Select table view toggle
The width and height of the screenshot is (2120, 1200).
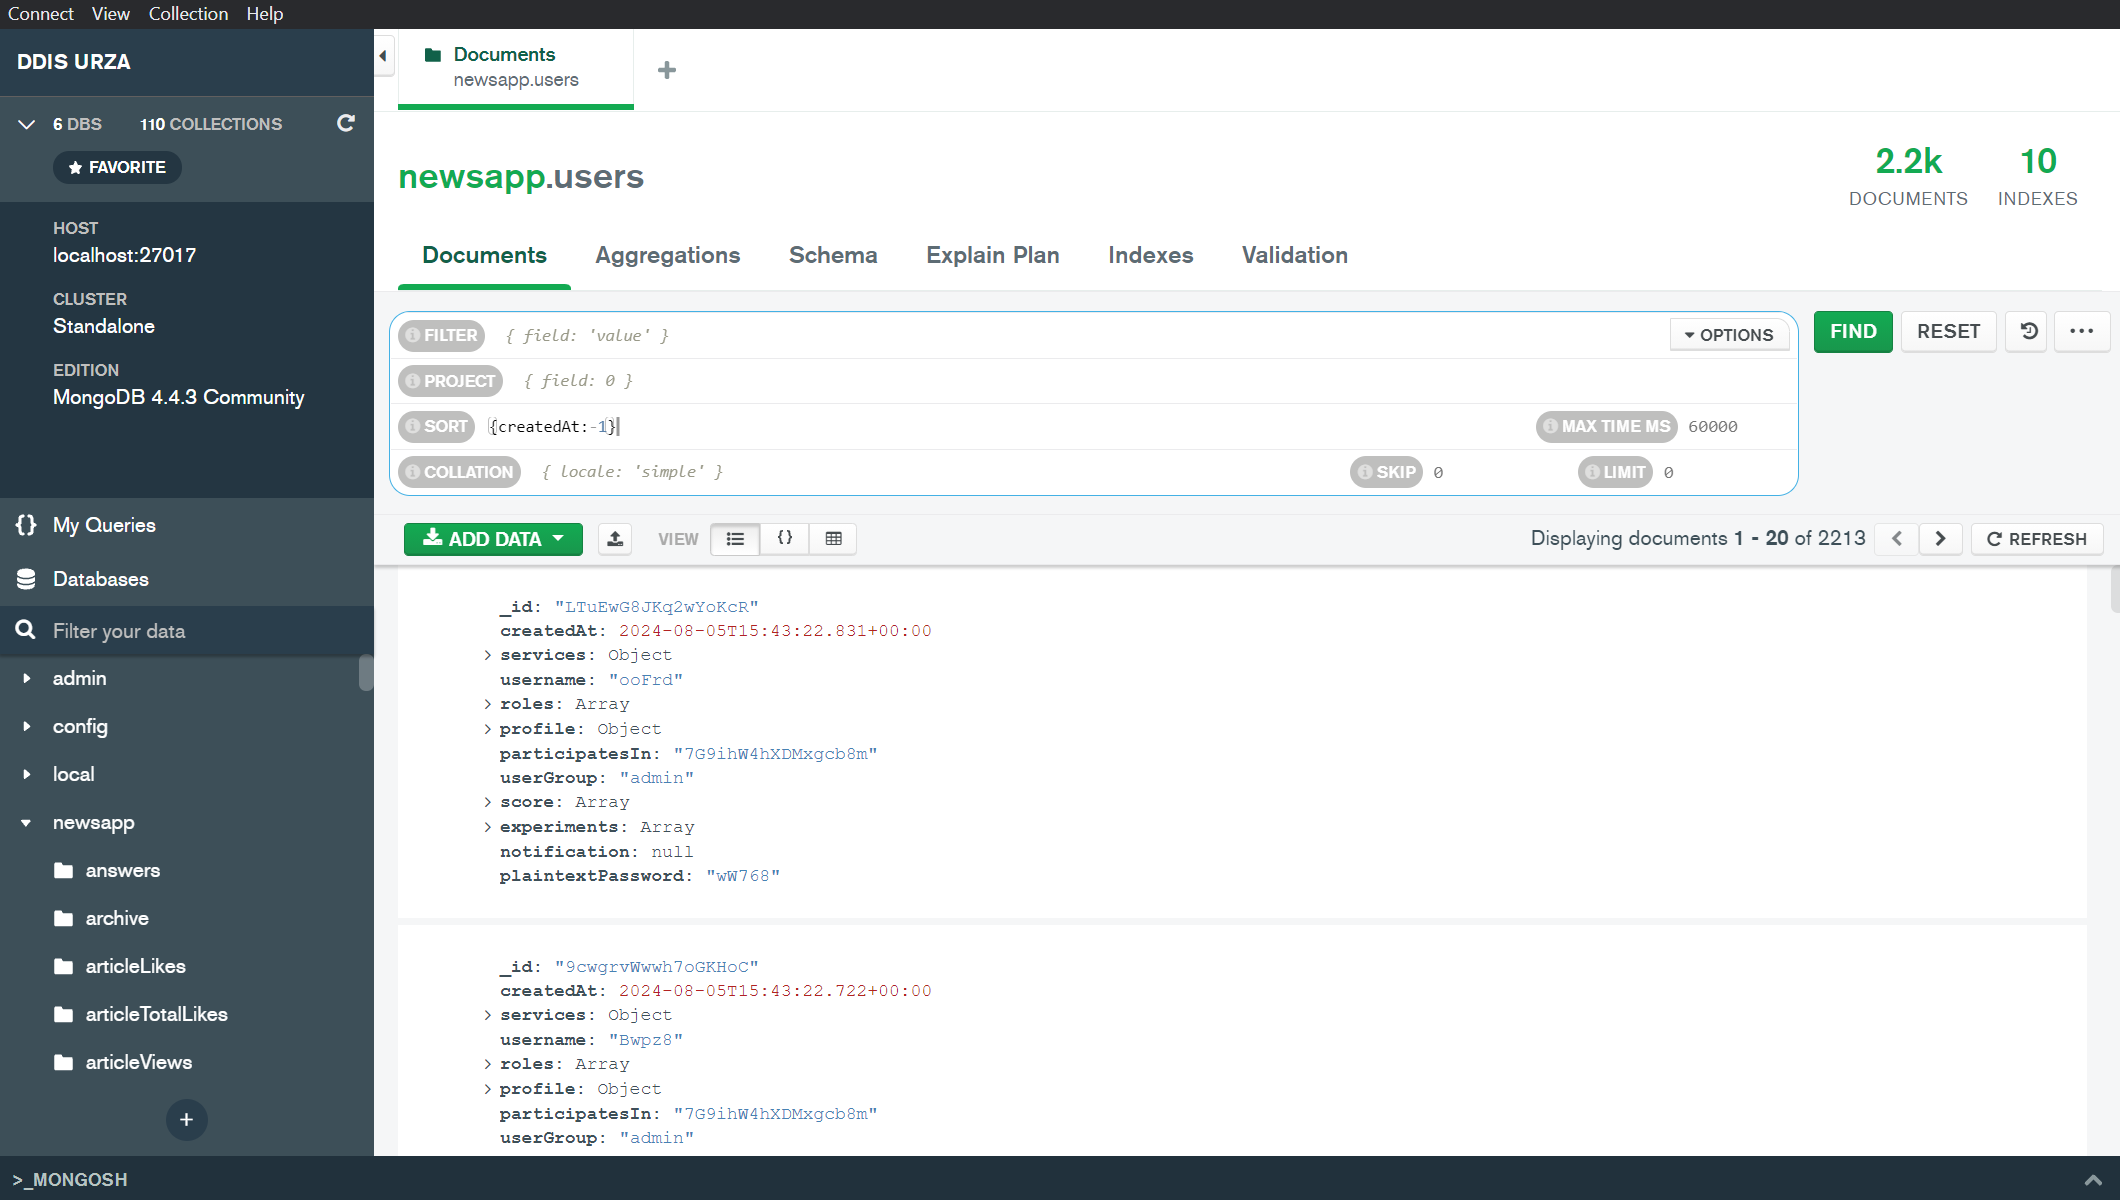[834, 539]
